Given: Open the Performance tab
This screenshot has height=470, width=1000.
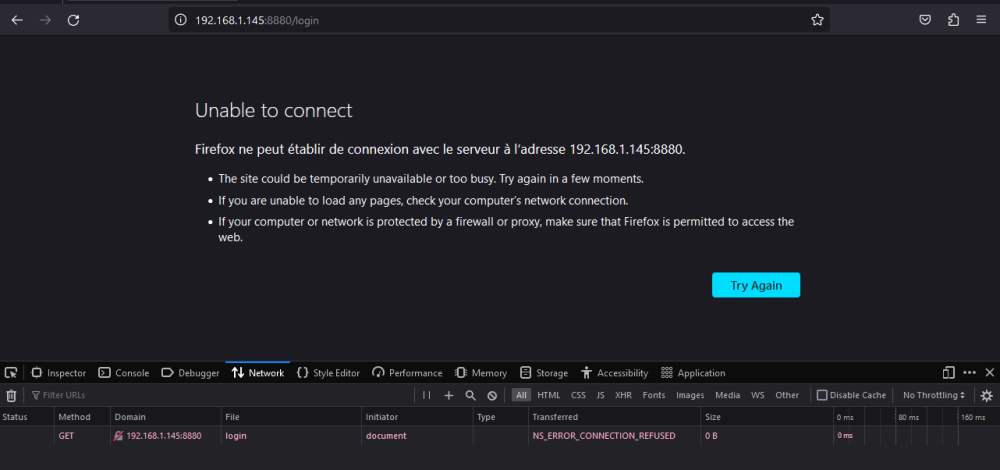Looking at the screenshot, I should 407,373.
